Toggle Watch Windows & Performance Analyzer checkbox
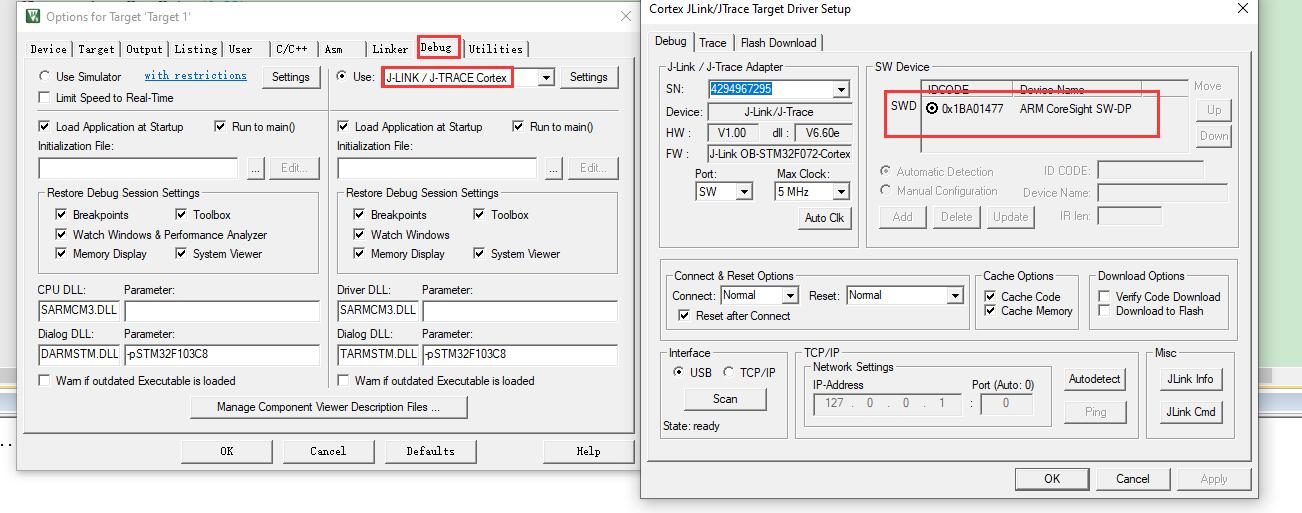 click(x=63, y=235)
